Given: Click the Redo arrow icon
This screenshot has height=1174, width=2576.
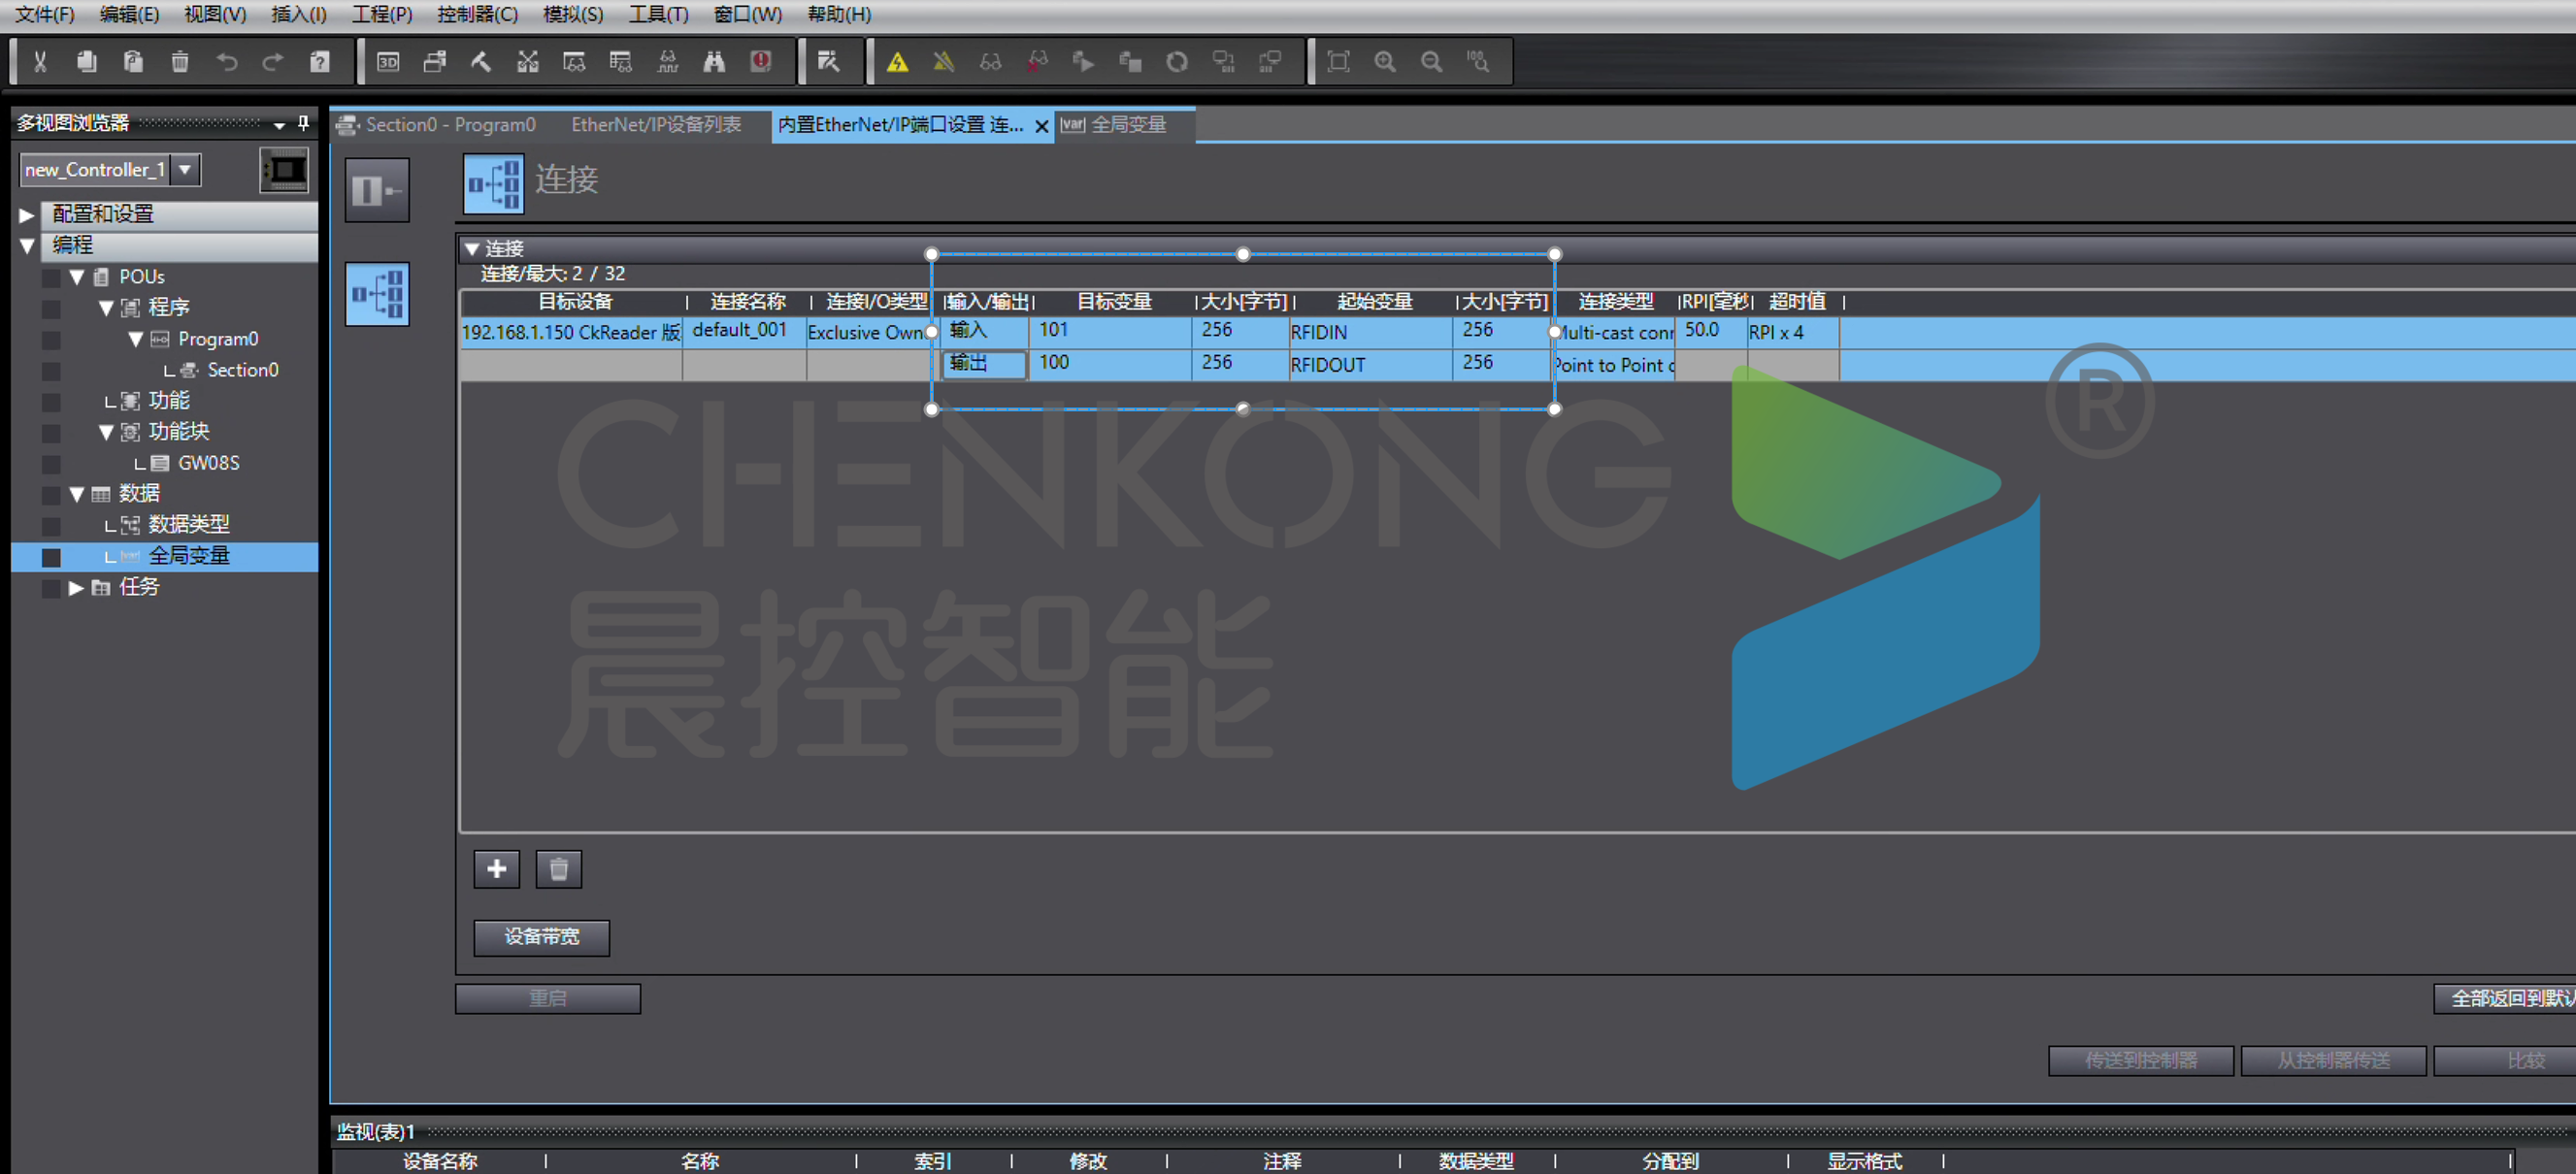Looking at the screenshot, I should [272, 62].
